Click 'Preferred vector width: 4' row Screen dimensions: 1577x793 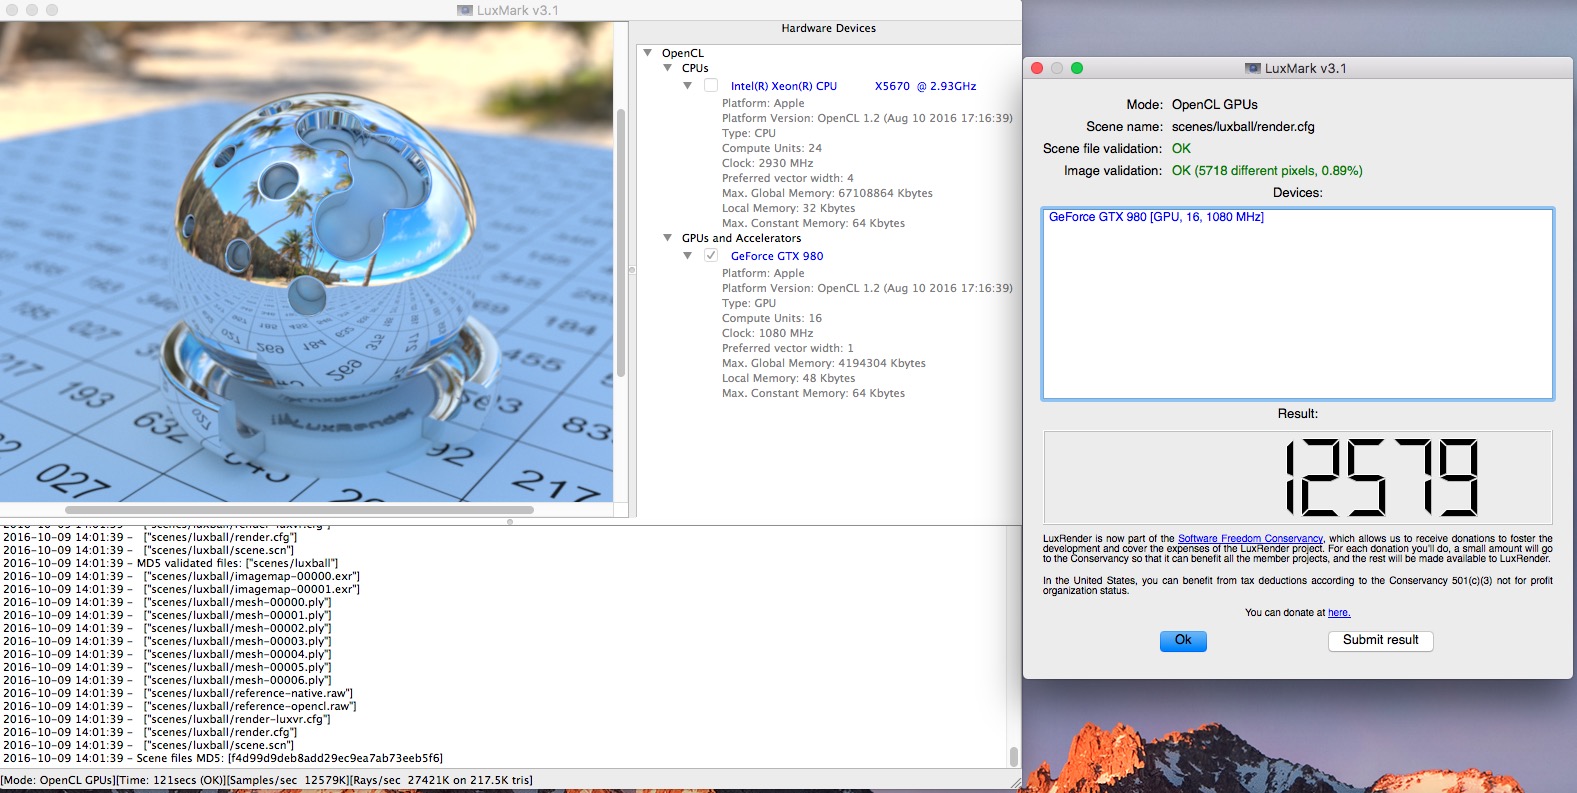[x=788, y=178]
